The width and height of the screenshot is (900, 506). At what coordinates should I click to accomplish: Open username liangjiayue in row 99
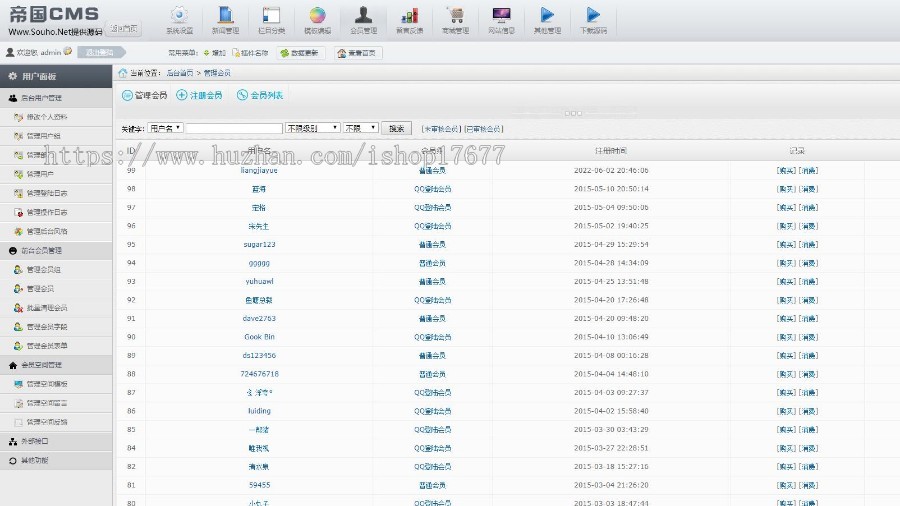pos(259,170)
